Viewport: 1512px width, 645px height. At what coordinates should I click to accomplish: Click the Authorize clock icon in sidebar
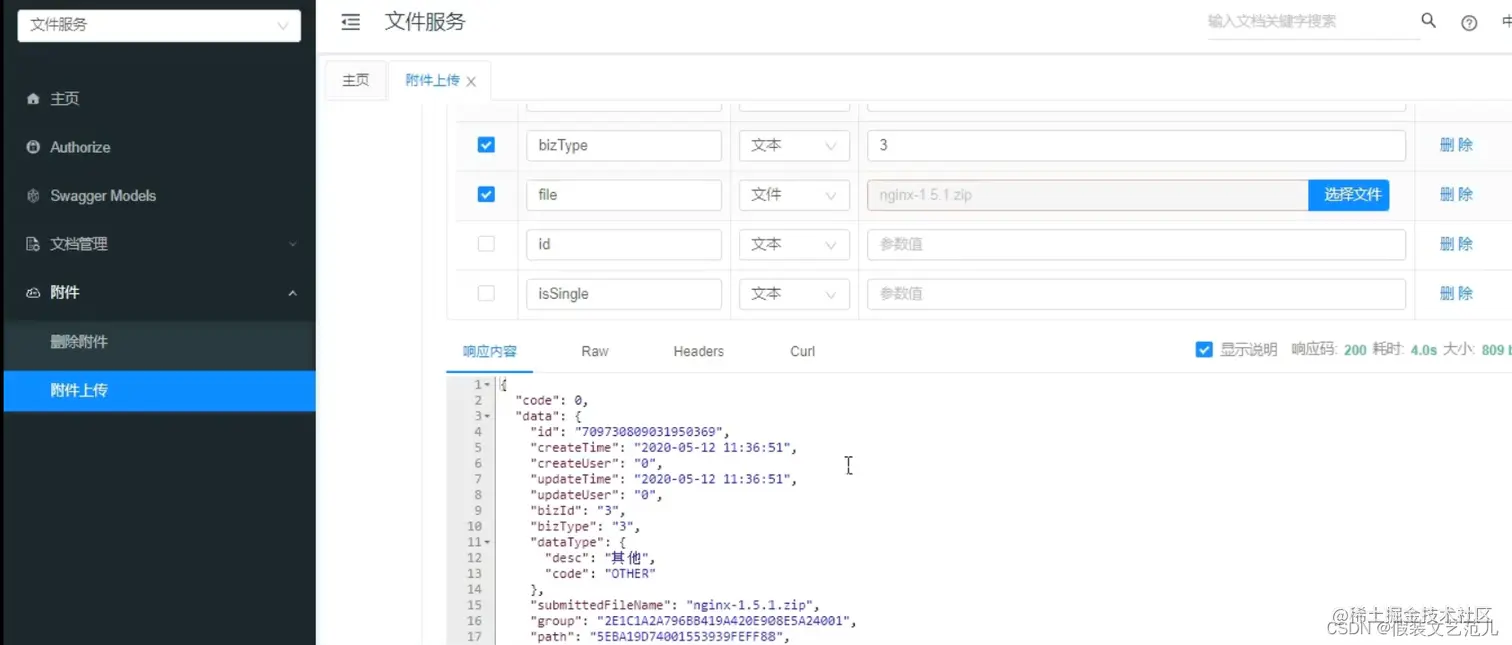[x=34, y=146]
